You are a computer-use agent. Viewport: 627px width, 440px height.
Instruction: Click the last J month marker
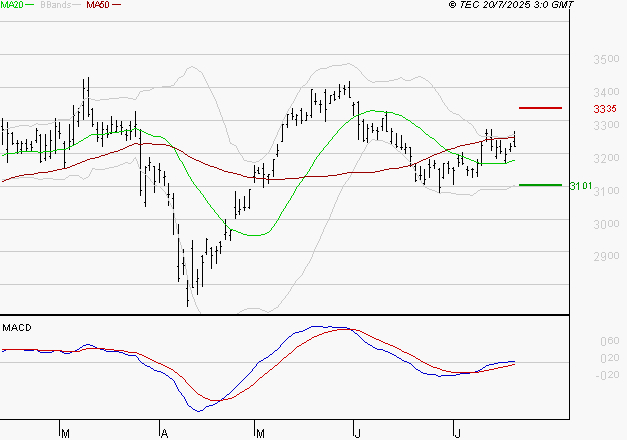tap(457, 433)
